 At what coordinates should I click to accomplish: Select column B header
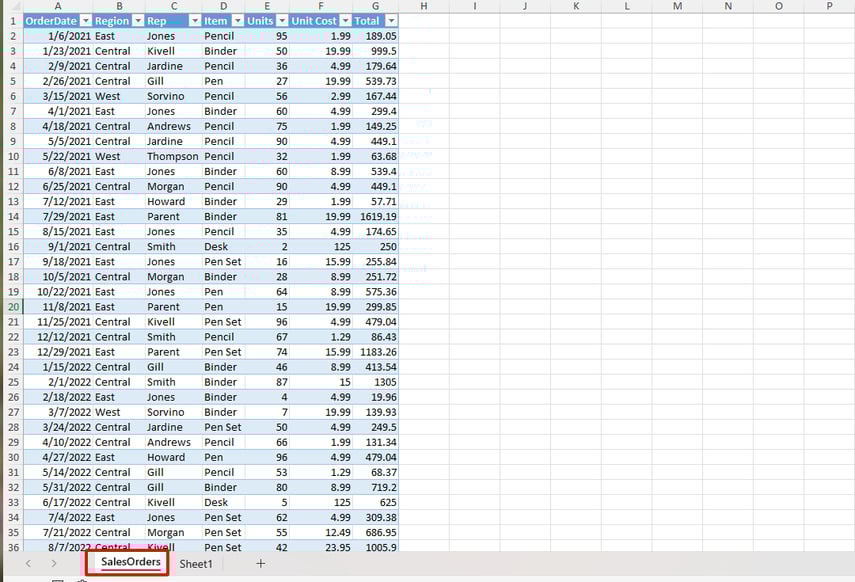pyautogui.click(x=119, y=6)
